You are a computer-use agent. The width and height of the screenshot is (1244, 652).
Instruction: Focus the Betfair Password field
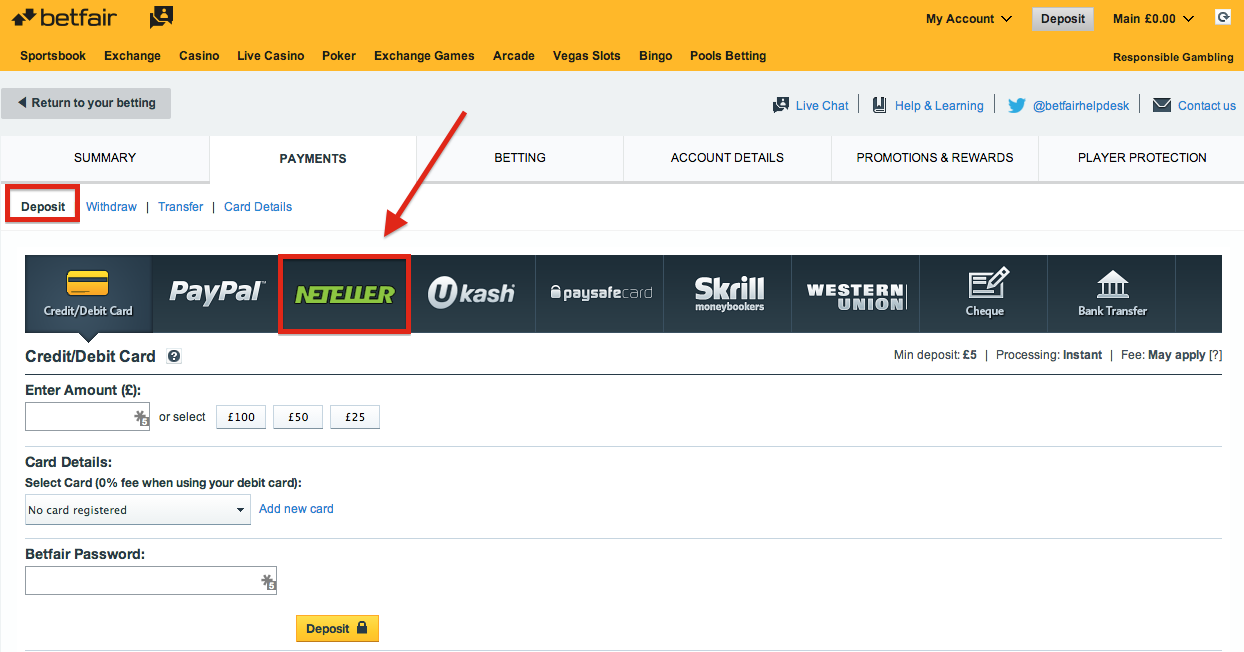tap(151, 581)
